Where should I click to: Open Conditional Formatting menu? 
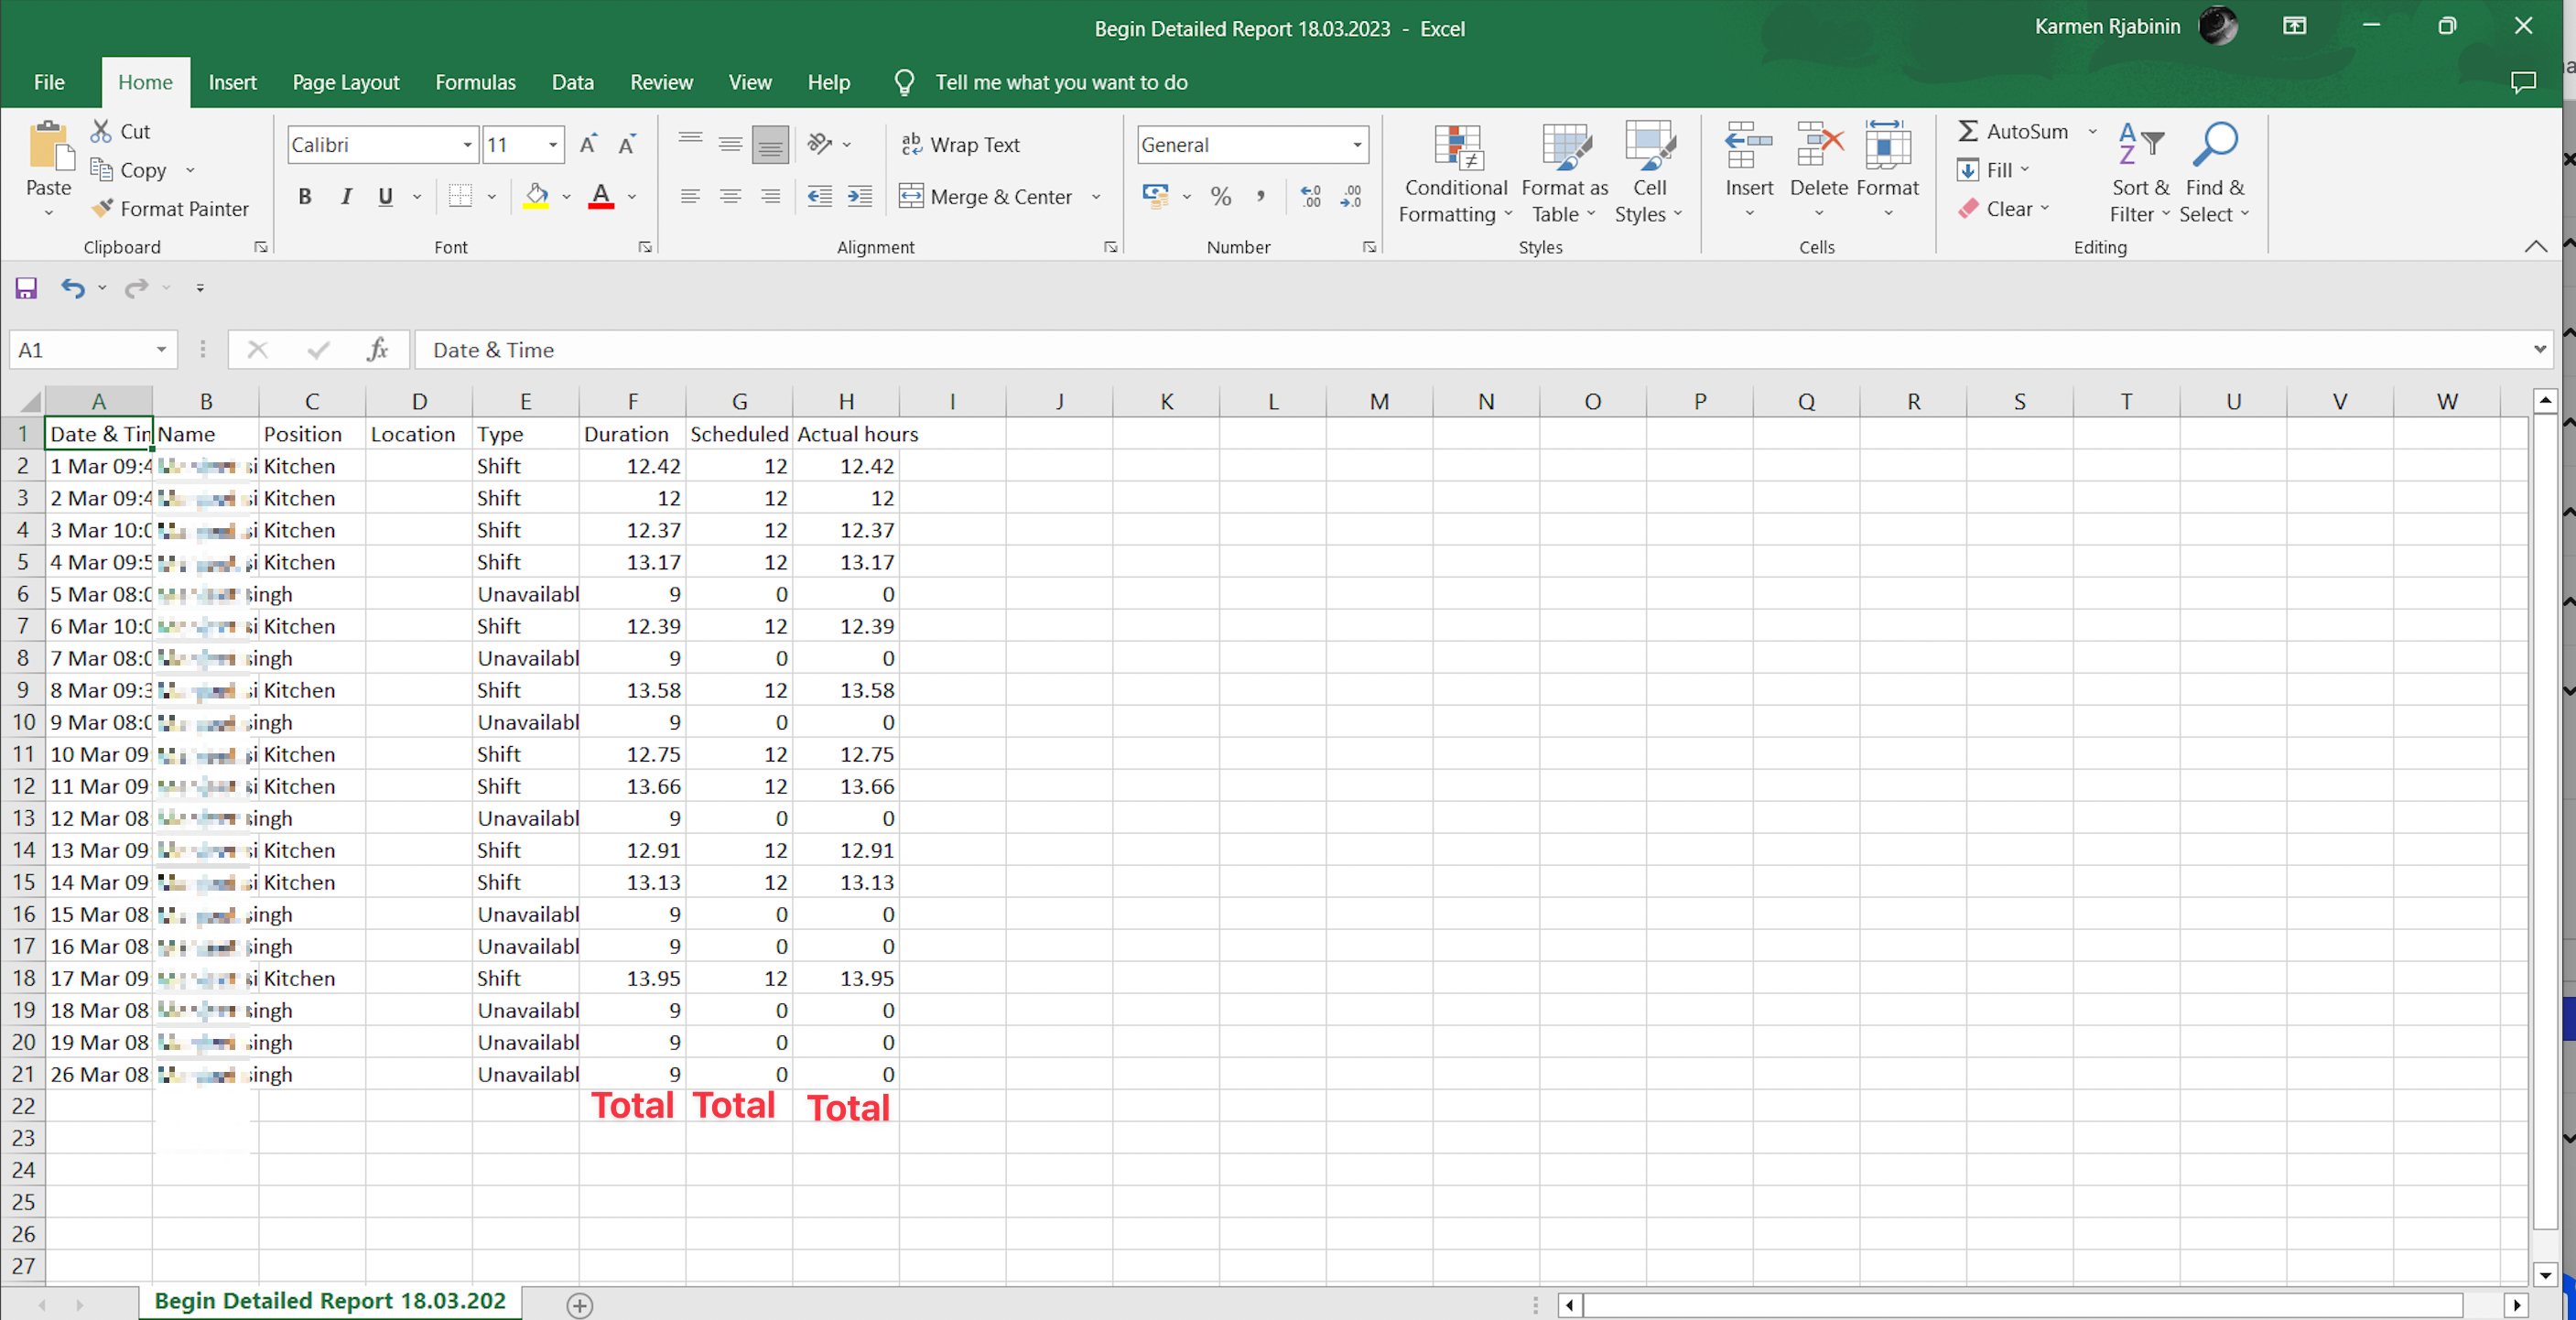tap(1456, 172)
